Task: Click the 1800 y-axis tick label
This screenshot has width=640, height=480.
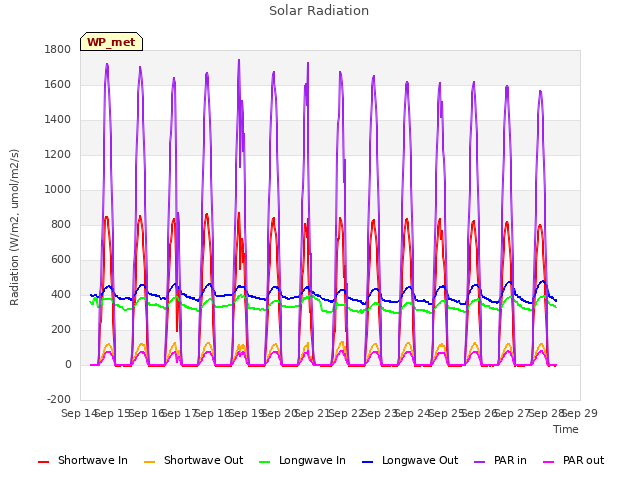Action: pos(58,49)
